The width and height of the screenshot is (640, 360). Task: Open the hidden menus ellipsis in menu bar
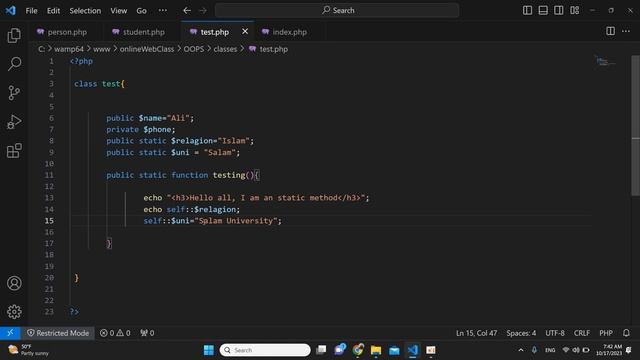tap(162, 11)
